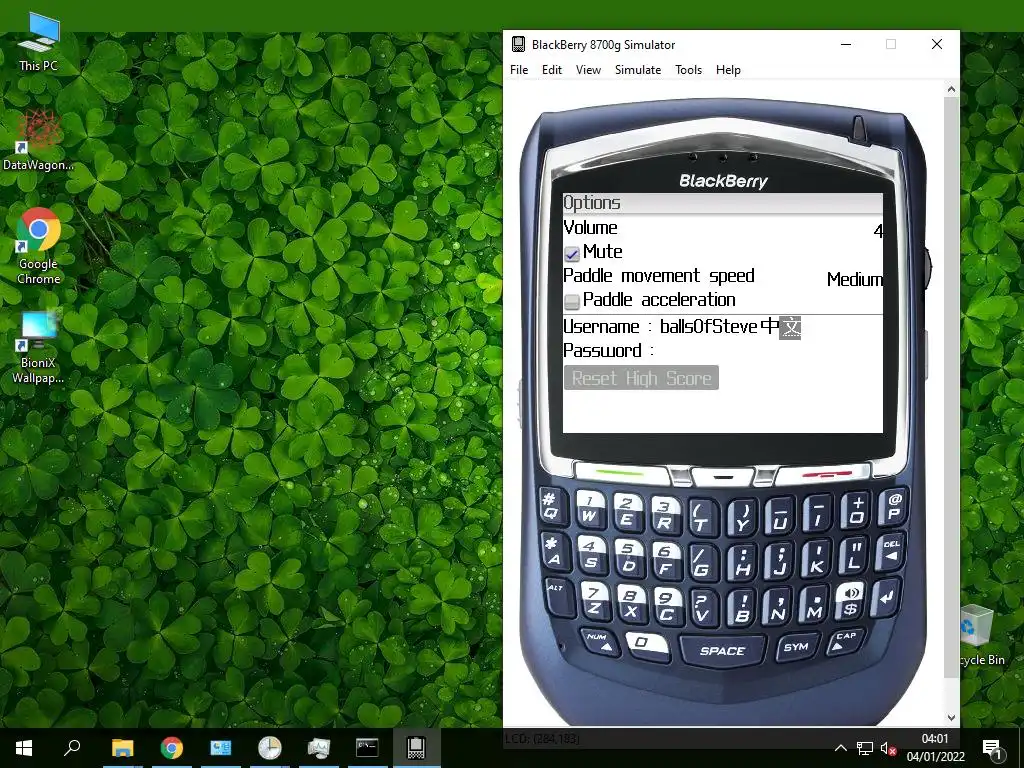
Task: Change the Paddle movement speed Medium value
Action: coord(854,280)
